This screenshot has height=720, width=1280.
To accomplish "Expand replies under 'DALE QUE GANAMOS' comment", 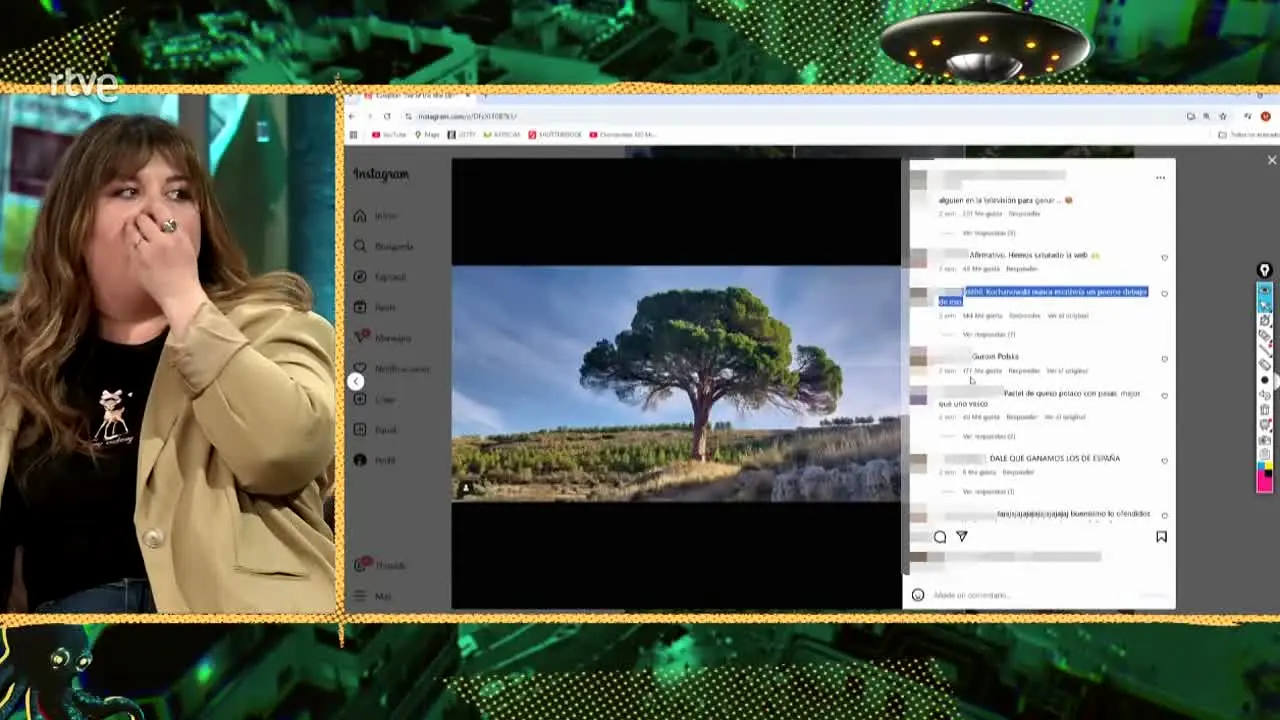I will click(x=988, y=492).
